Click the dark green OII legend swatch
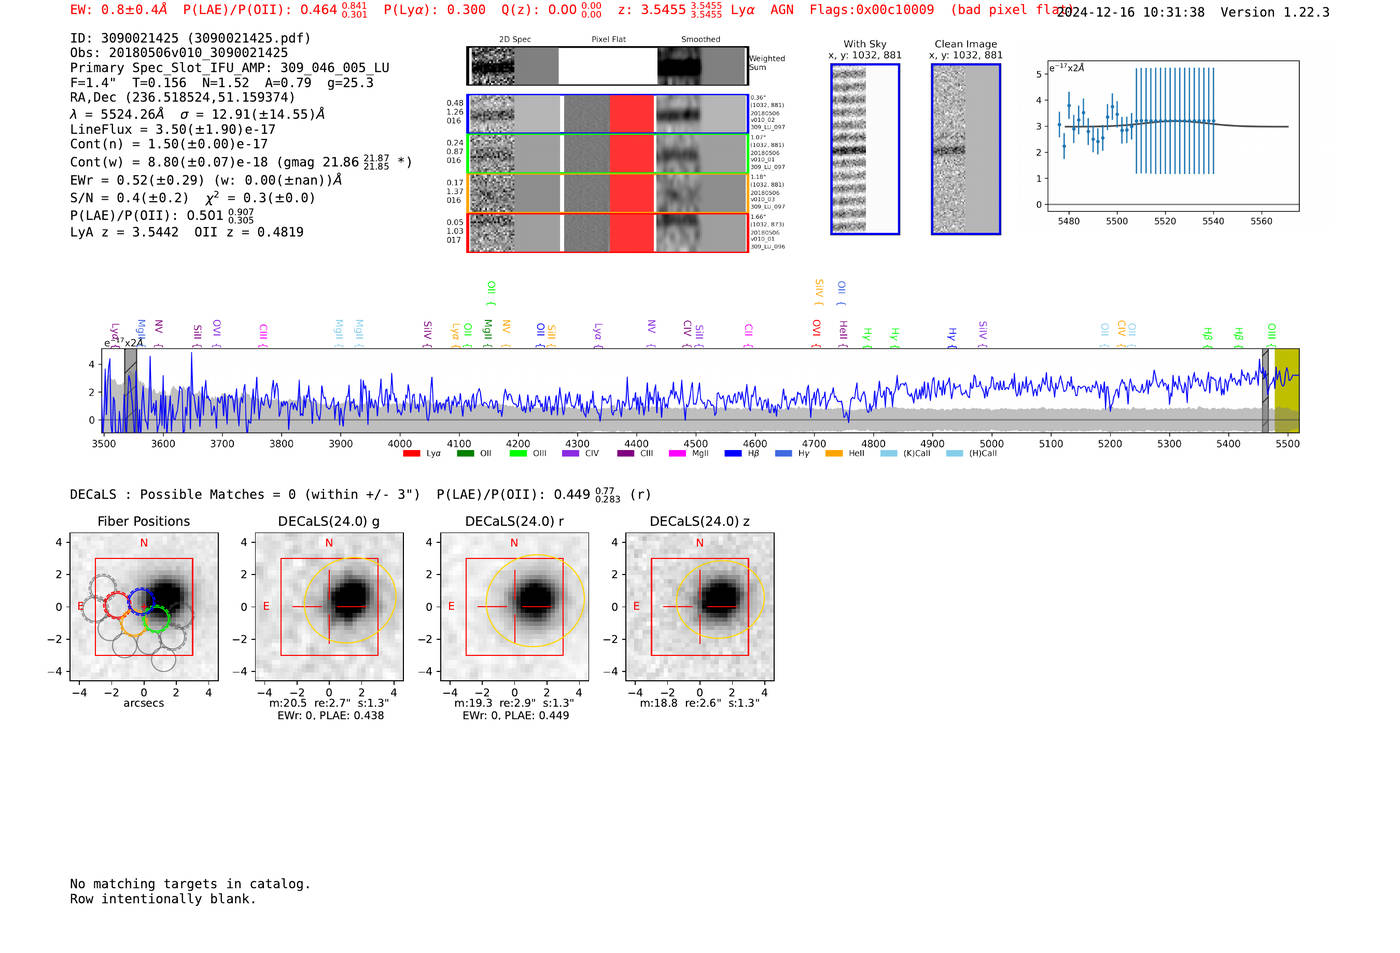1400x953 pixels. coord(465,454)
